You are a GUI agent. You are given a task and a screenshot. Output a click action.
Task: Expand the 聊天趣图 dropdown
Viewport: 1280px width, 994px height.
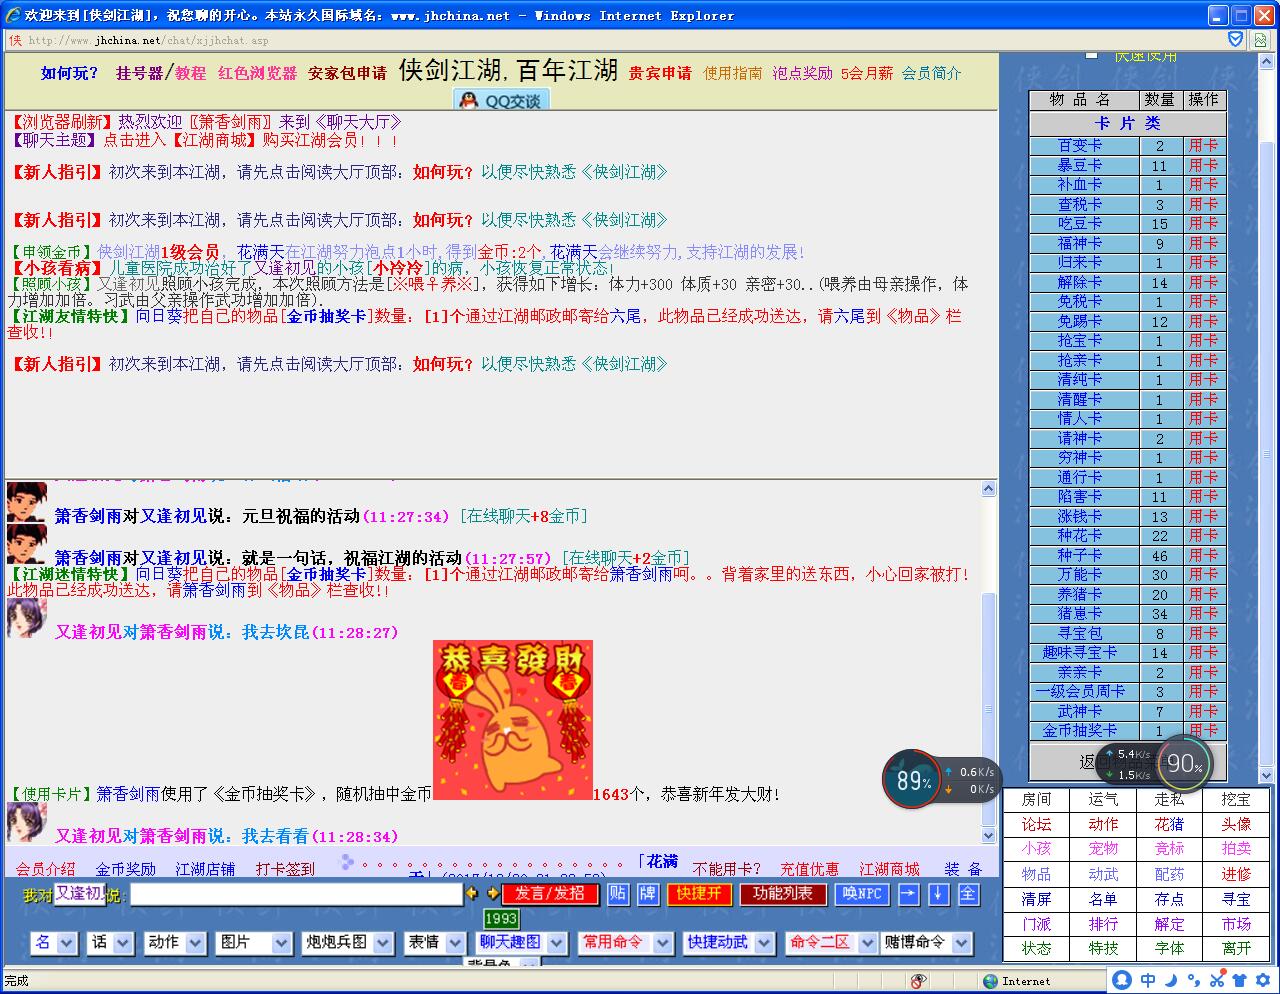point(520,942)
